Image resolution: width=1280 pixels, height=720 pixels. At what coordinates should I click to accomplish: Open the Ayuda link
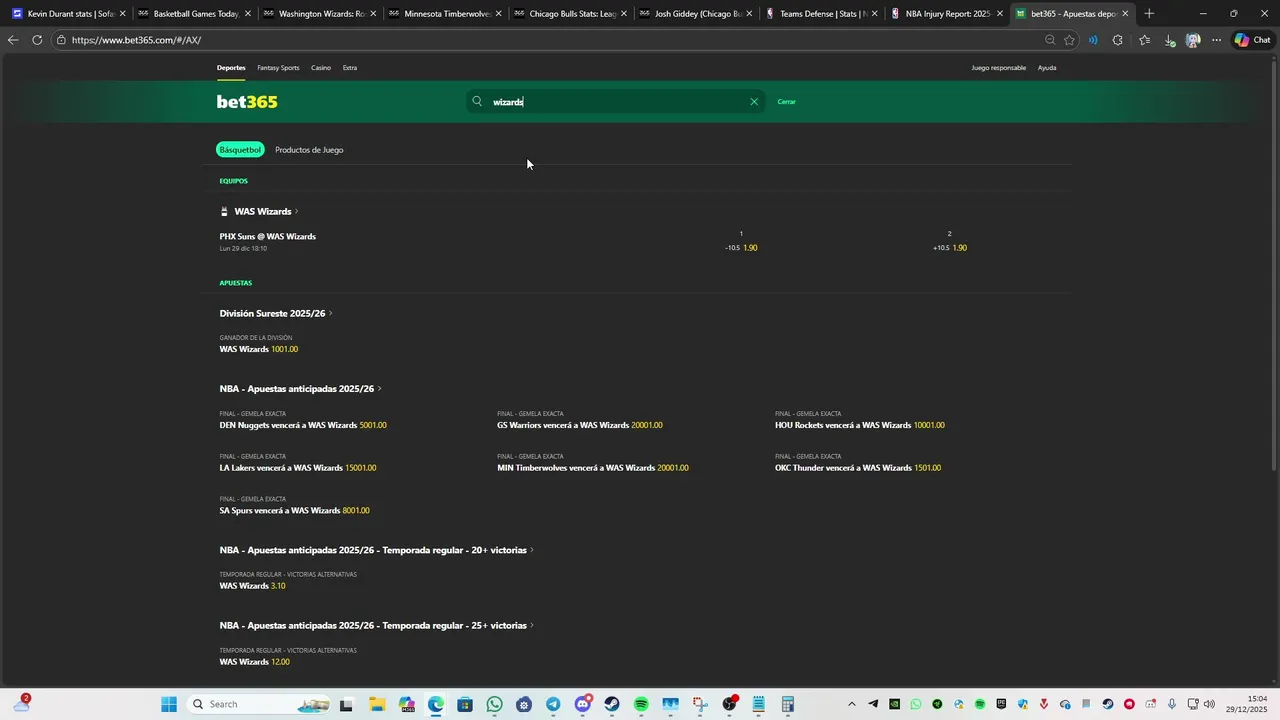(x=1047, y=68)
